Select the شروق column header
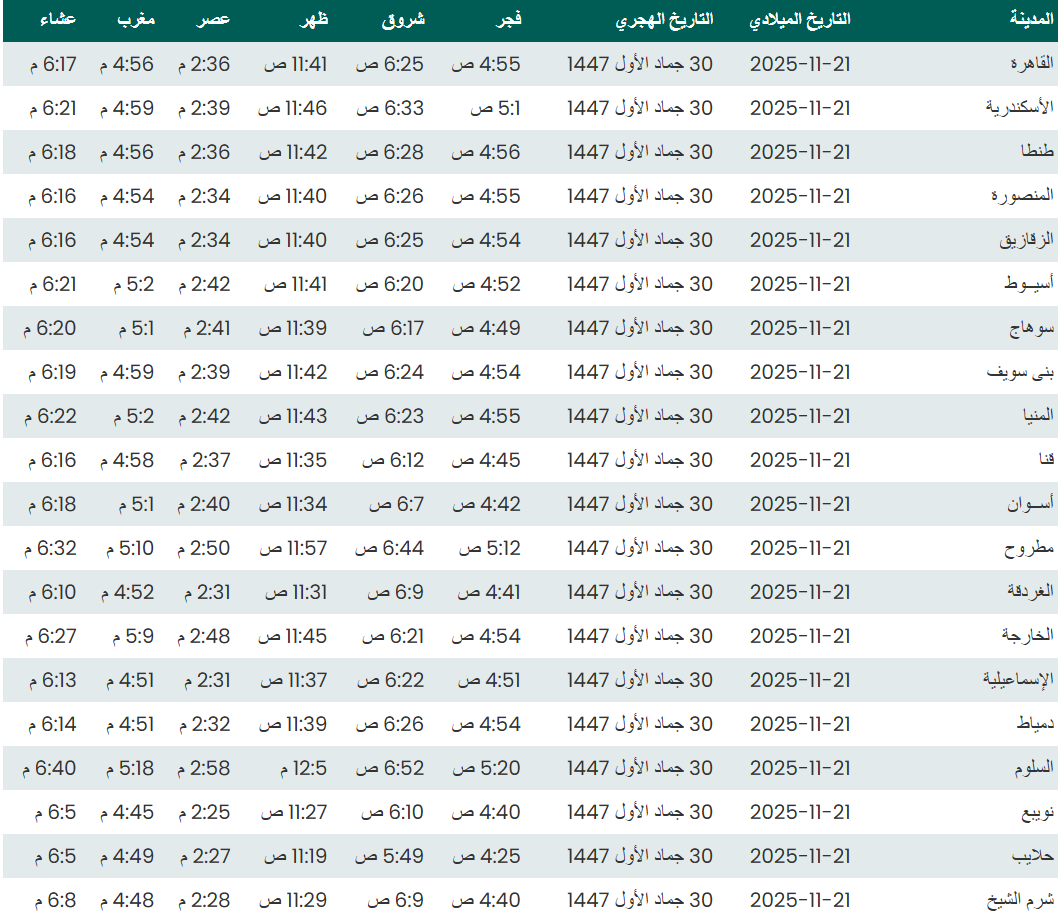The image size is (1062, 920). pos(401,20)
